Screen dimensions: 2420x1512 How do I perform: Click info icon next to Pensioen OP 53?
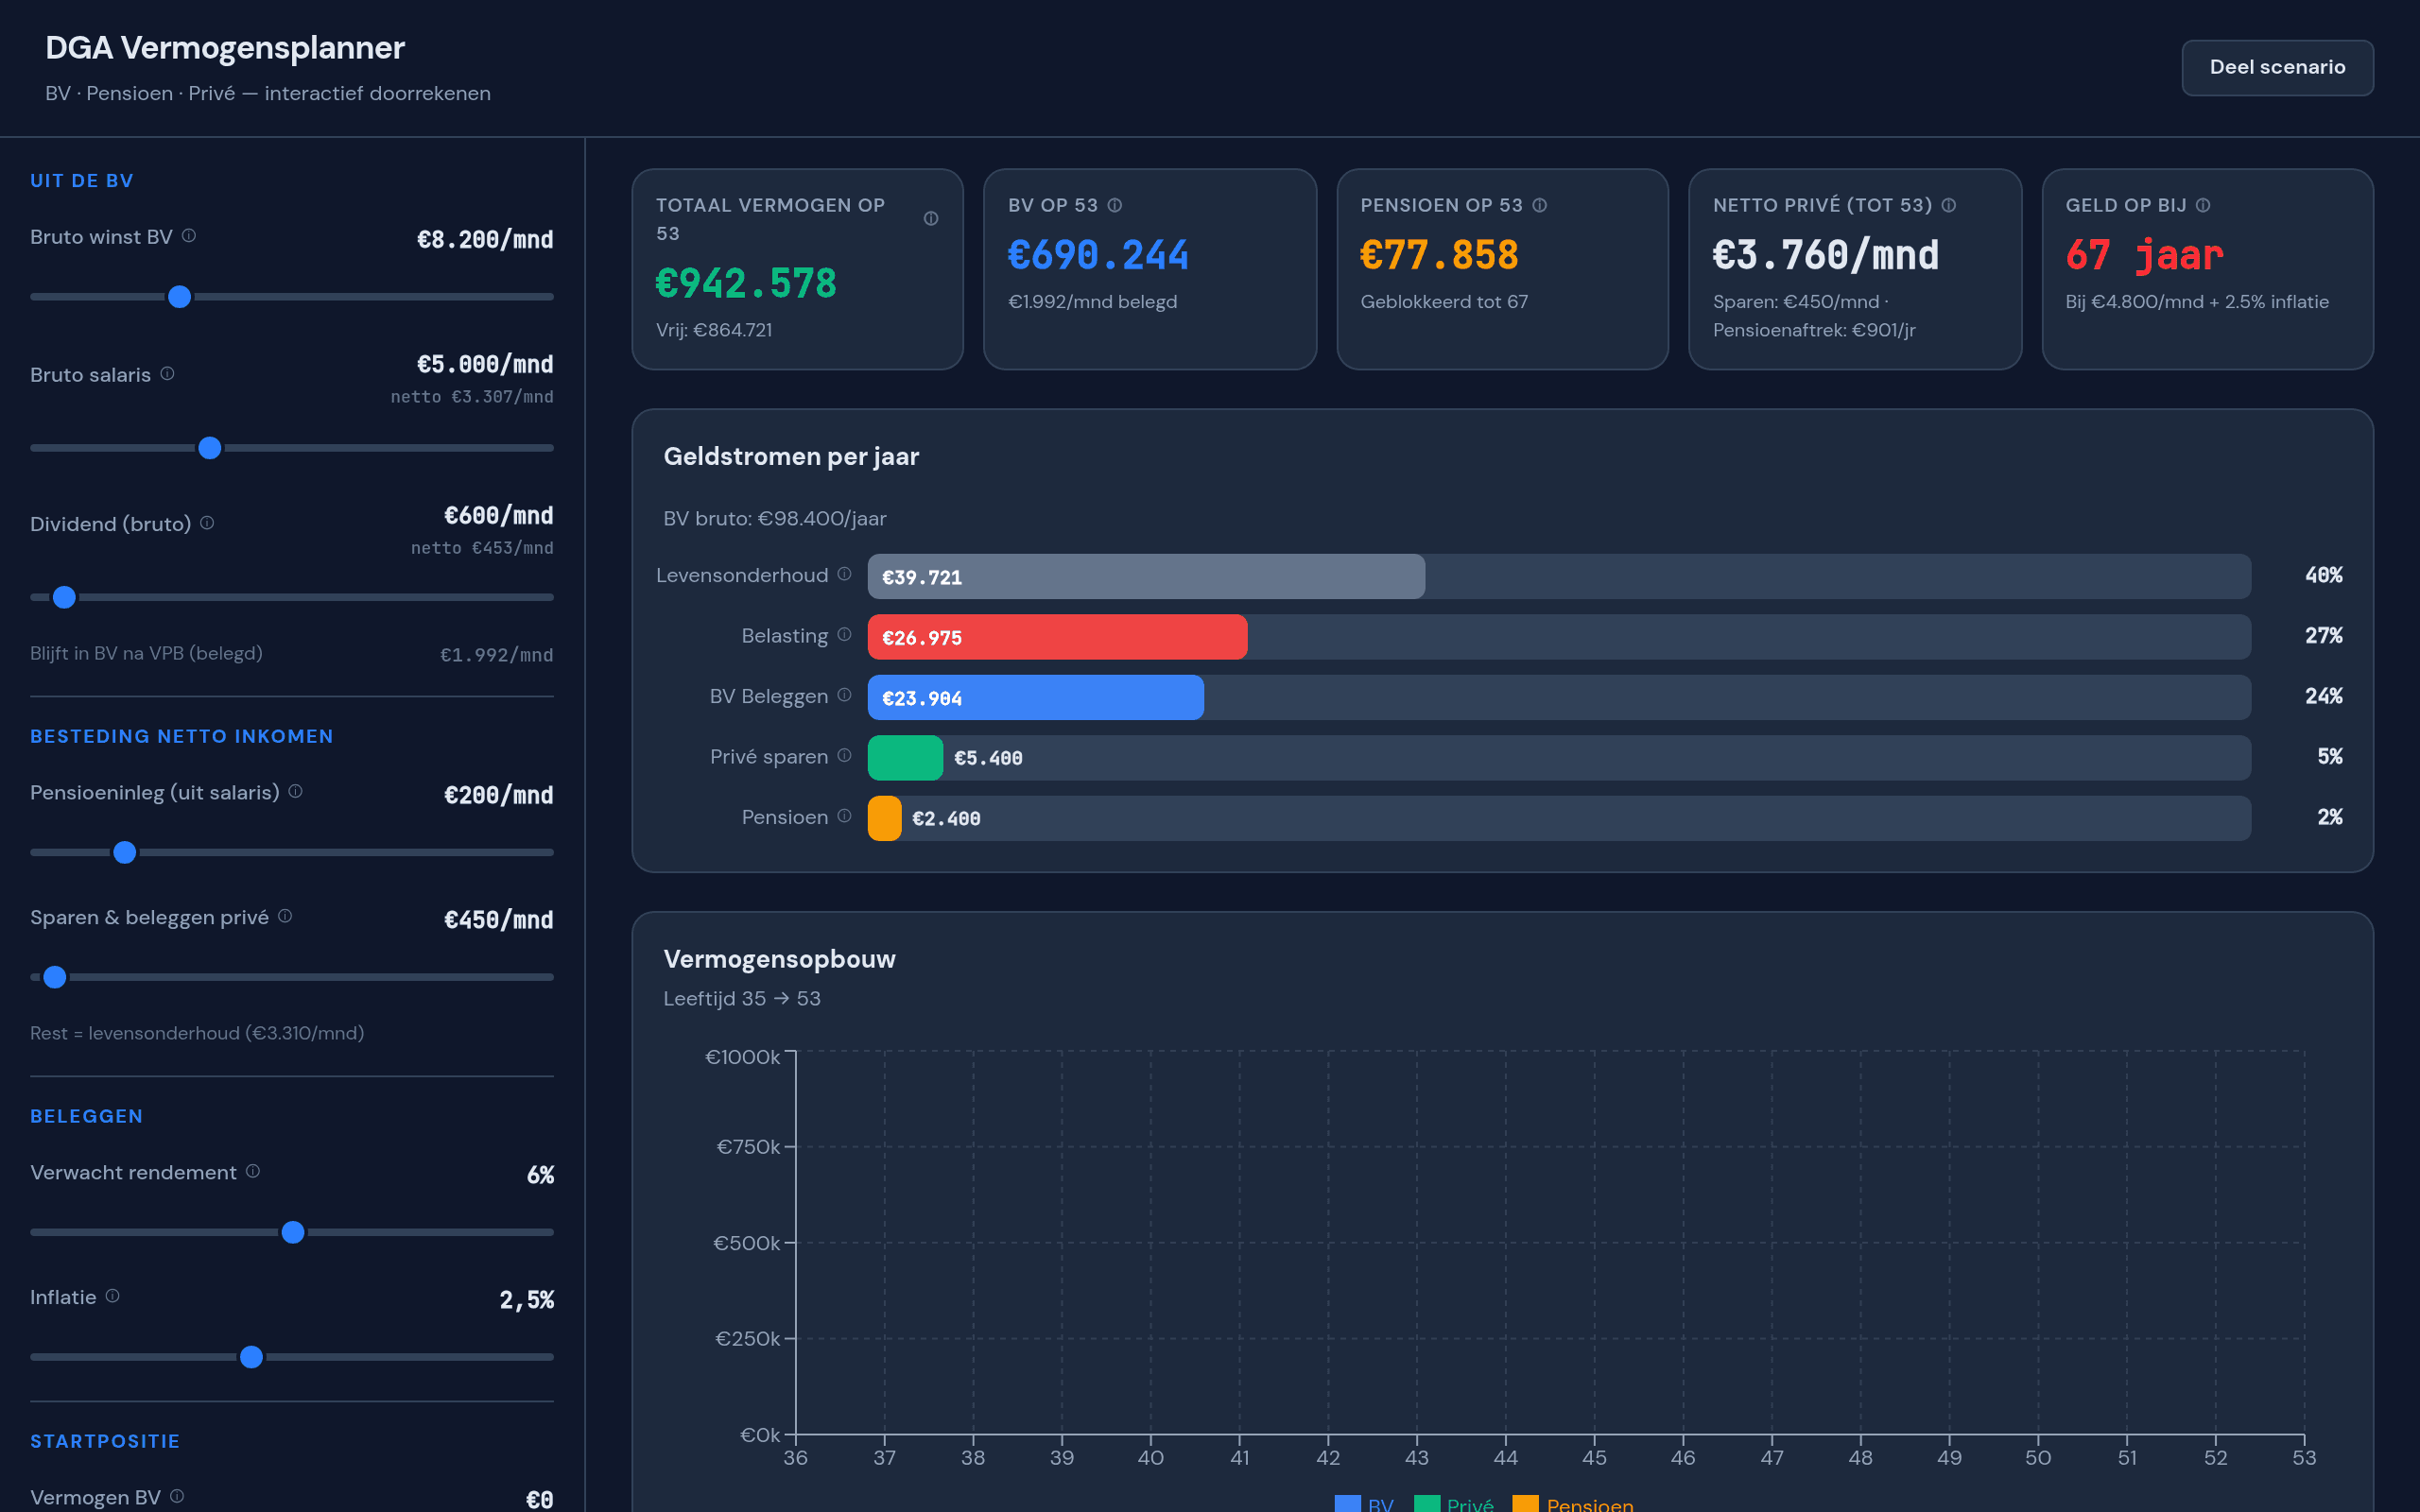[1540, 205]
